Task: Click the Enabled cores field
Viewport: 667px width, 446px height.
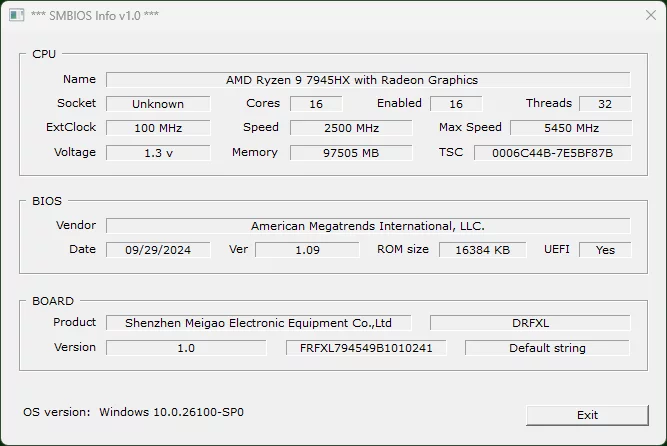Action: 456,104
